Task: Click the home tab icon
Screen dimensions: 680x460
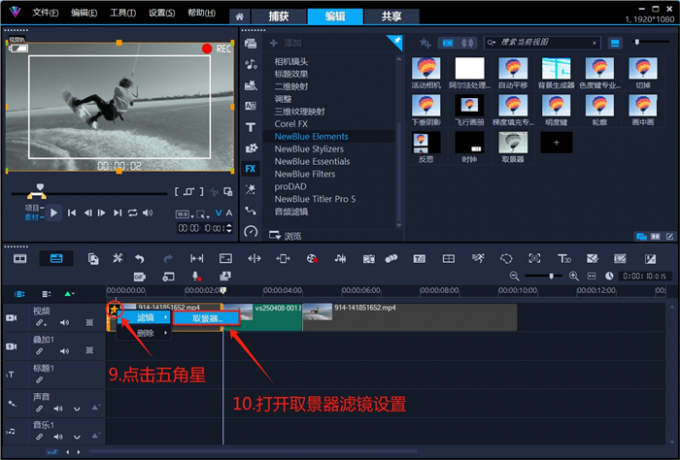Action: (239, 16)
